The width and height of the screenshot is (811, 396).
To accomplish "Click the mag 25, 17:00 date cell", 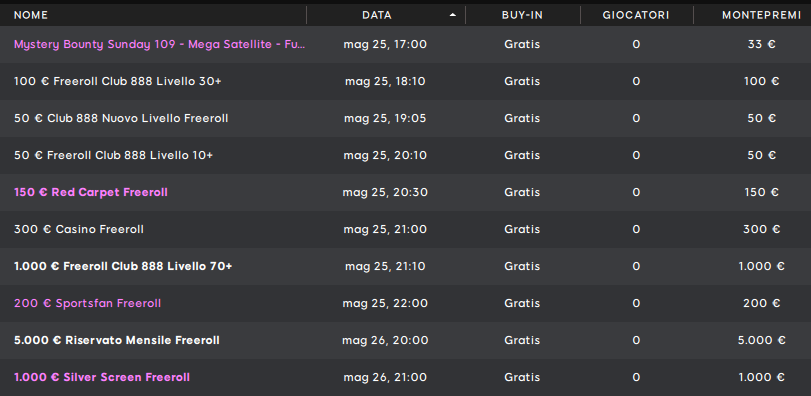I will point(385,44).
